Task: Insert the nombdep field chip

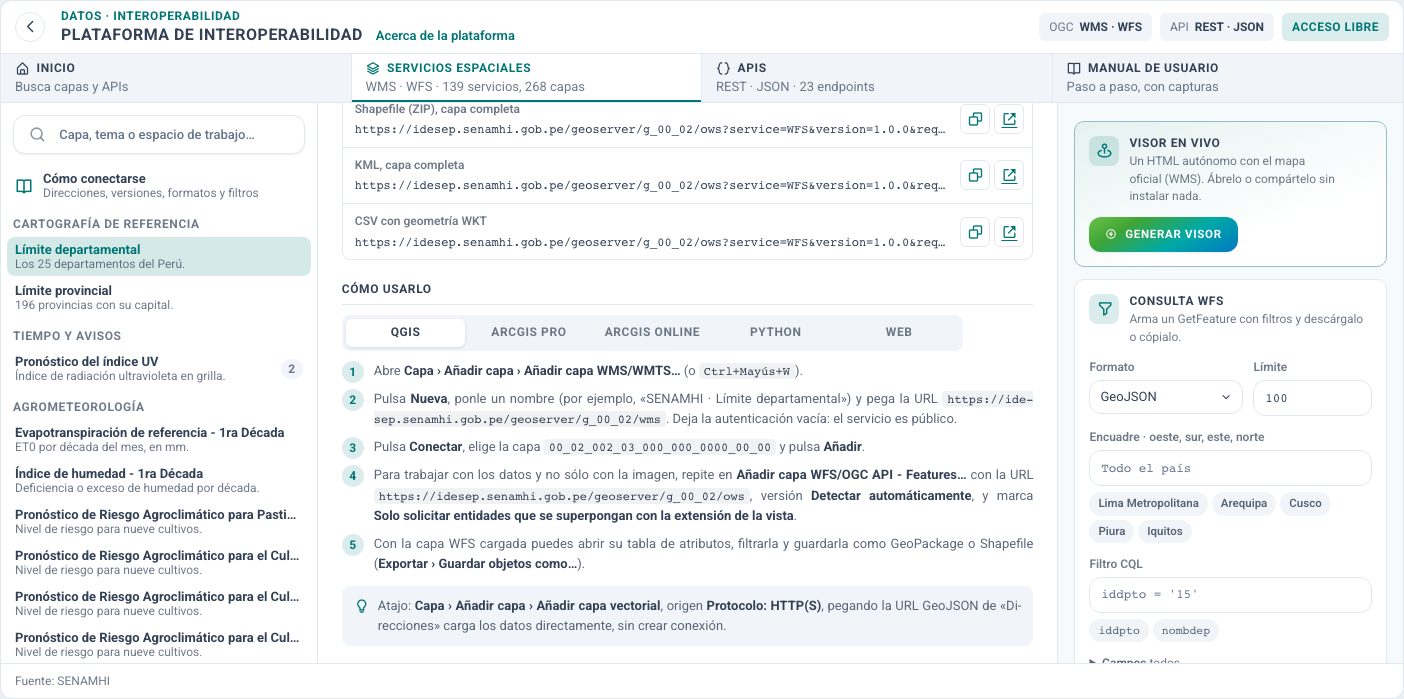Action: [x=1185, y=631]
